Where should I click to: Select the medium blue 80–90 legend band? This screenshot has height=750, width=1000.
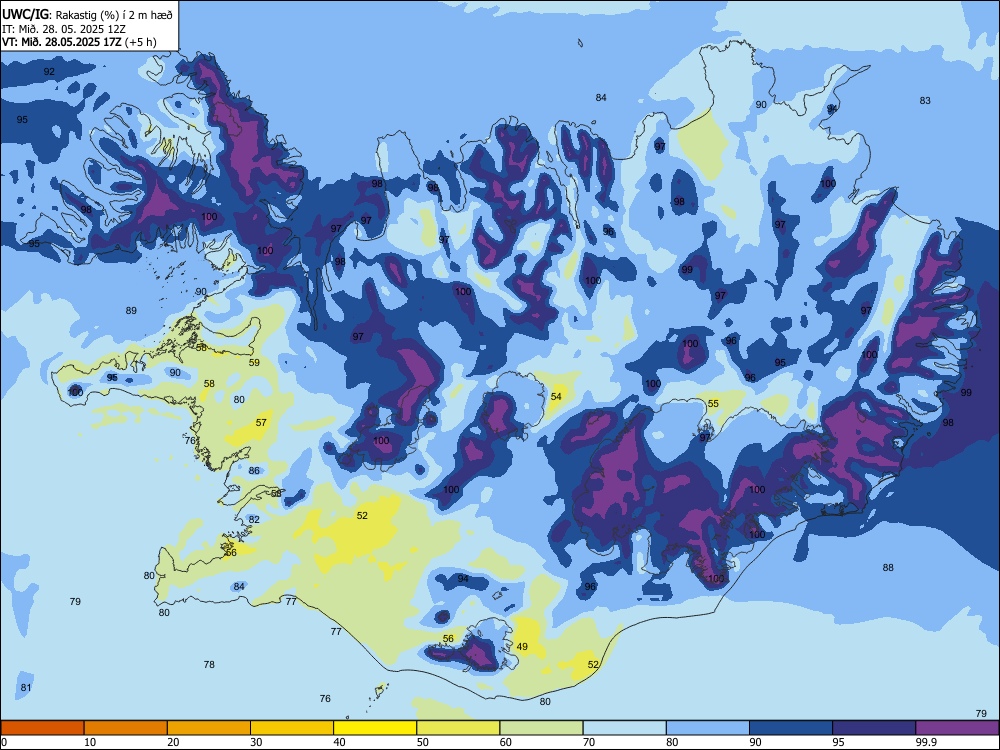(708, 728)
